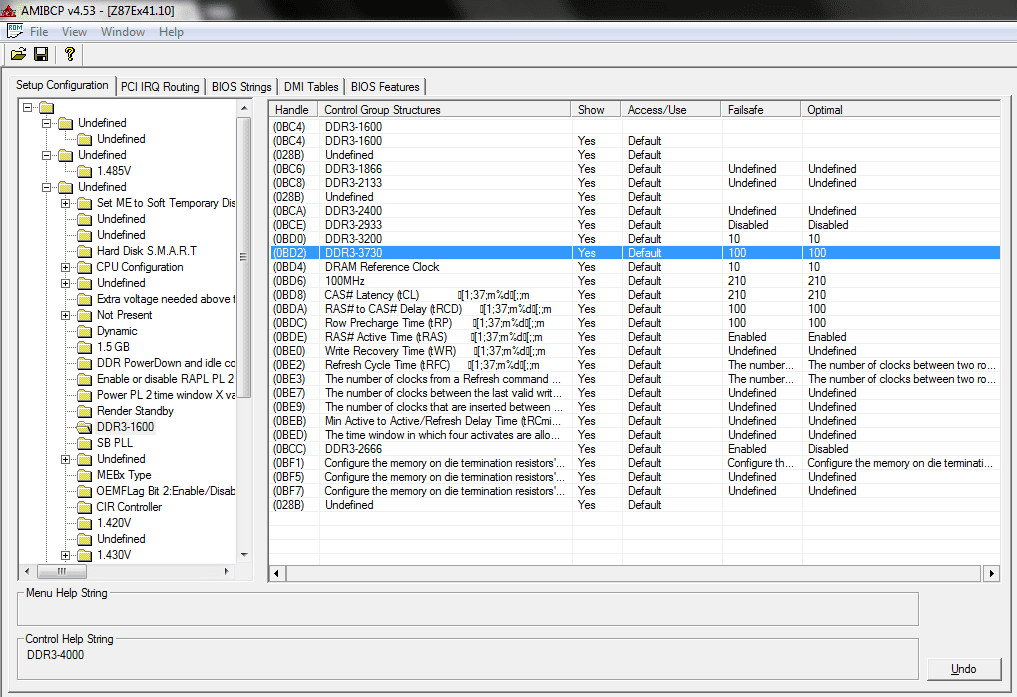
Task: Select the root folder icon at tree top
Action: click(x=46, y=107)
